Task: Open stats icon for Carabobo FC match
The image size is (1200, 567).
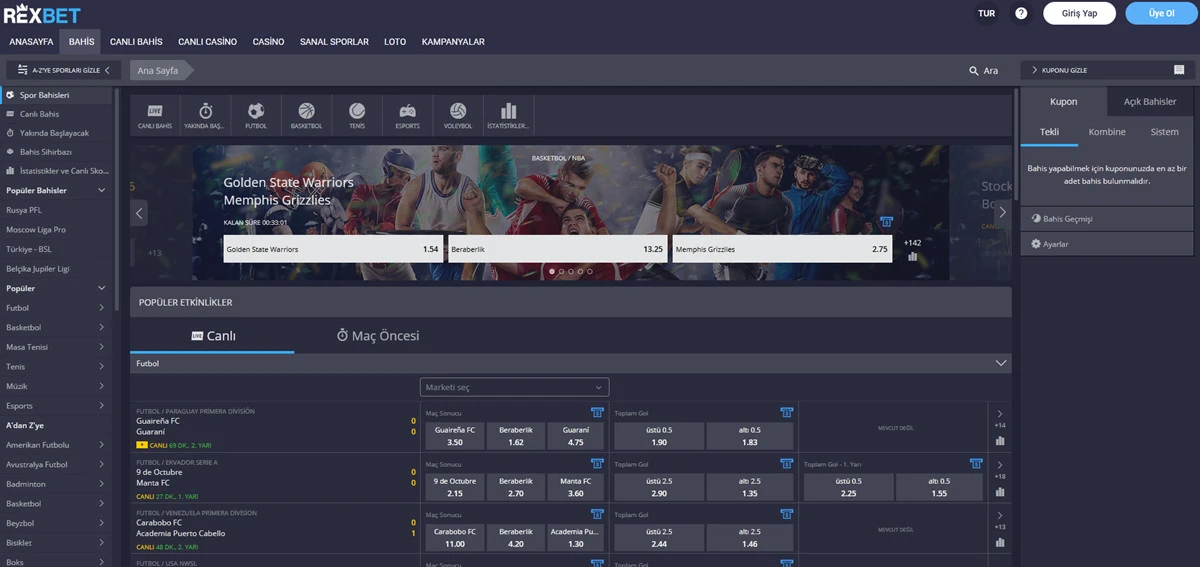Action: pyautogui.click(x=1000, y=542)
